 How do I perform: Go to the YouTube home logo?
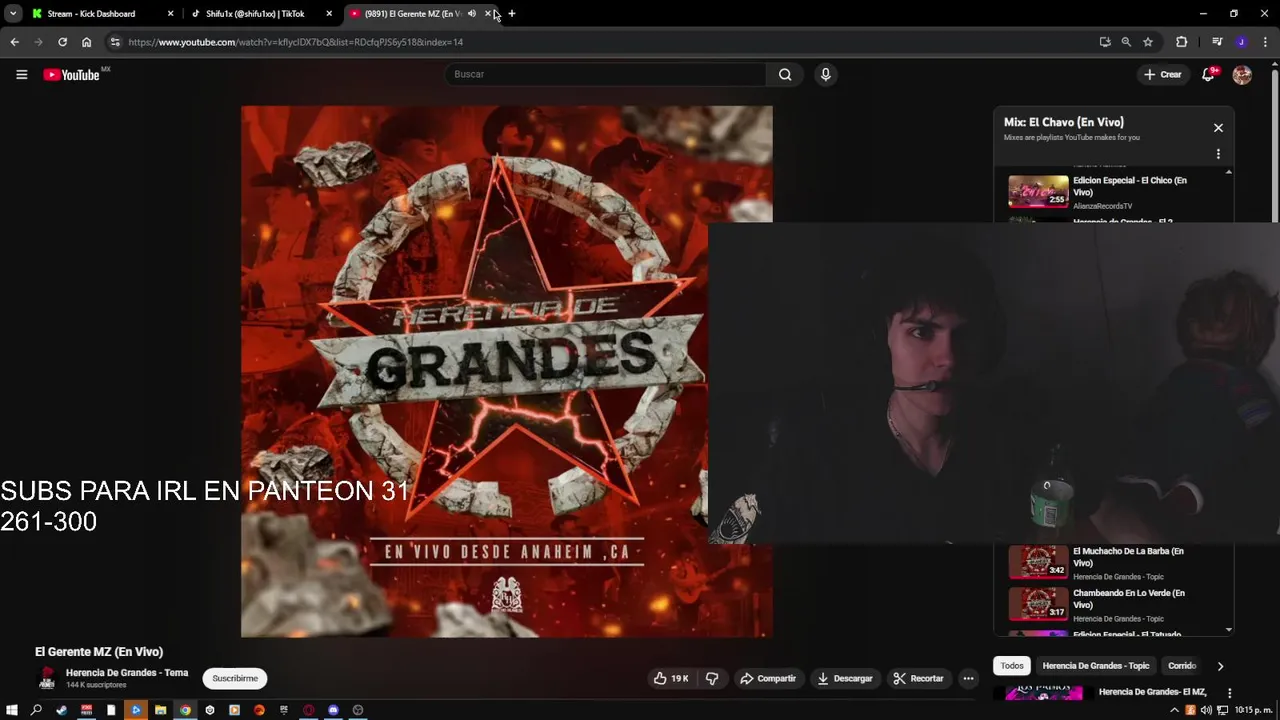72,75
